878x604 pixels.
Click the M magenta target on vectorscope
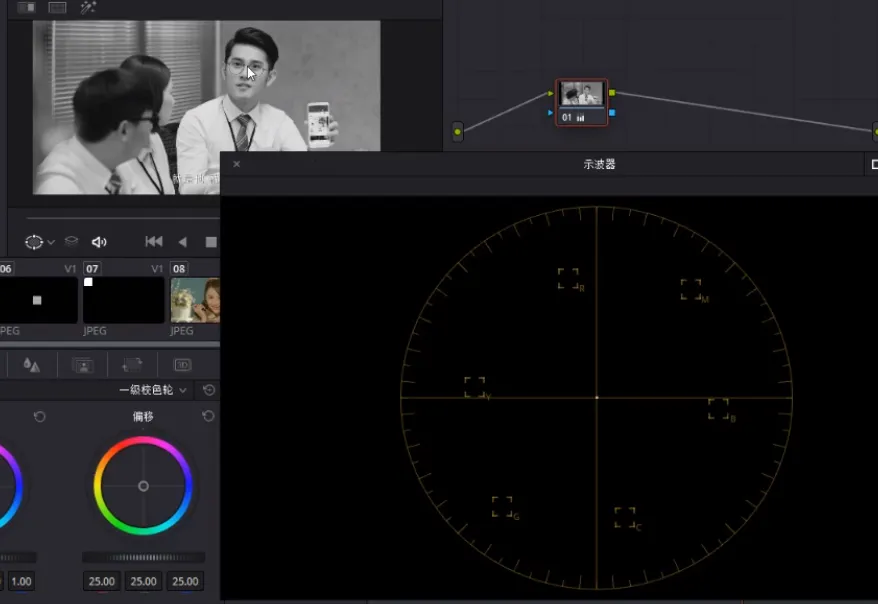(x=691, y=289)
